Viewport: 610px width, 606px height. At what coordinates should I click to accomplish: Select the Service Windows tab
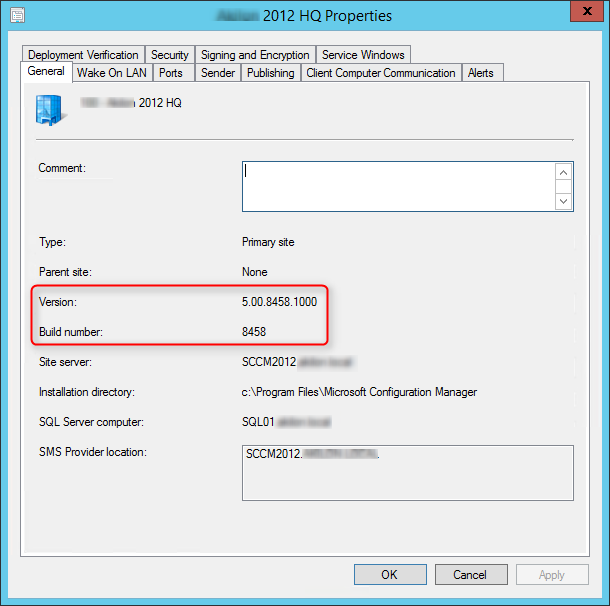pos(363,54)
